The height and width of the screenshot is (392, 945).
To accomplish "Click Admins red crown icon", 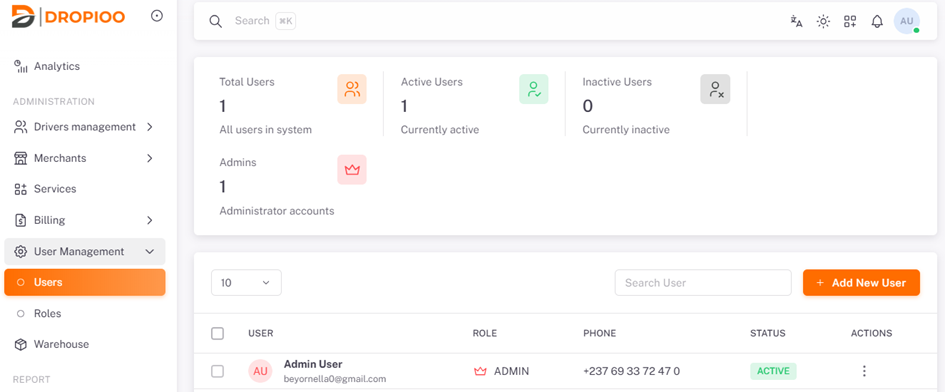I will coord(352,170).
